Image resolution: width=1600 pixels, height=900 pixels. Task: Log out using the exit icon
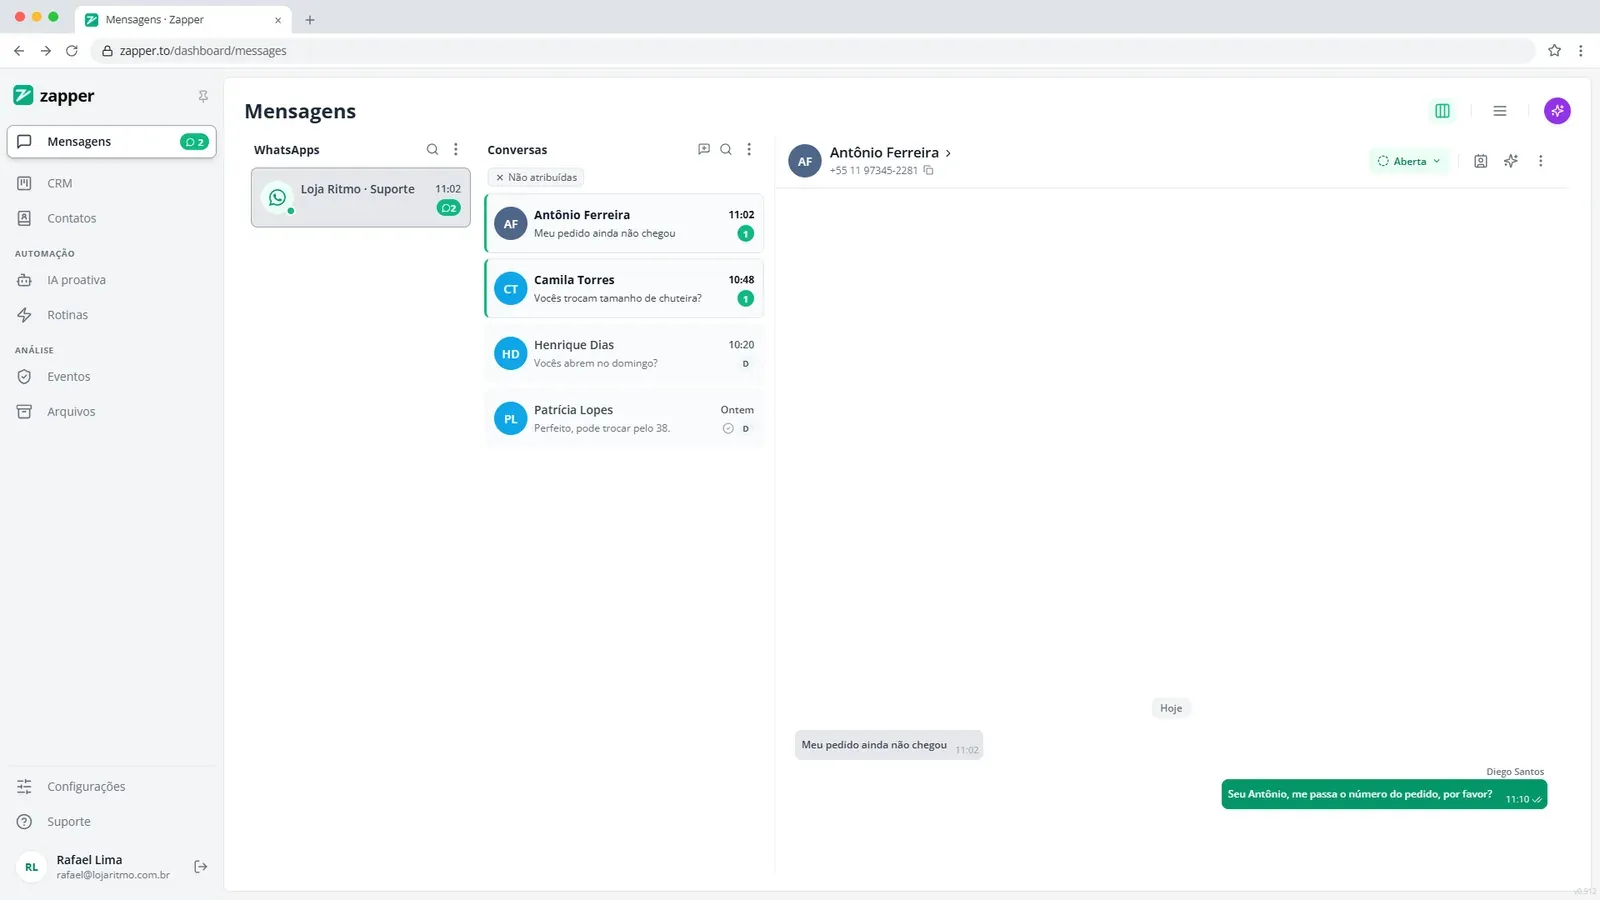(201, 867)
